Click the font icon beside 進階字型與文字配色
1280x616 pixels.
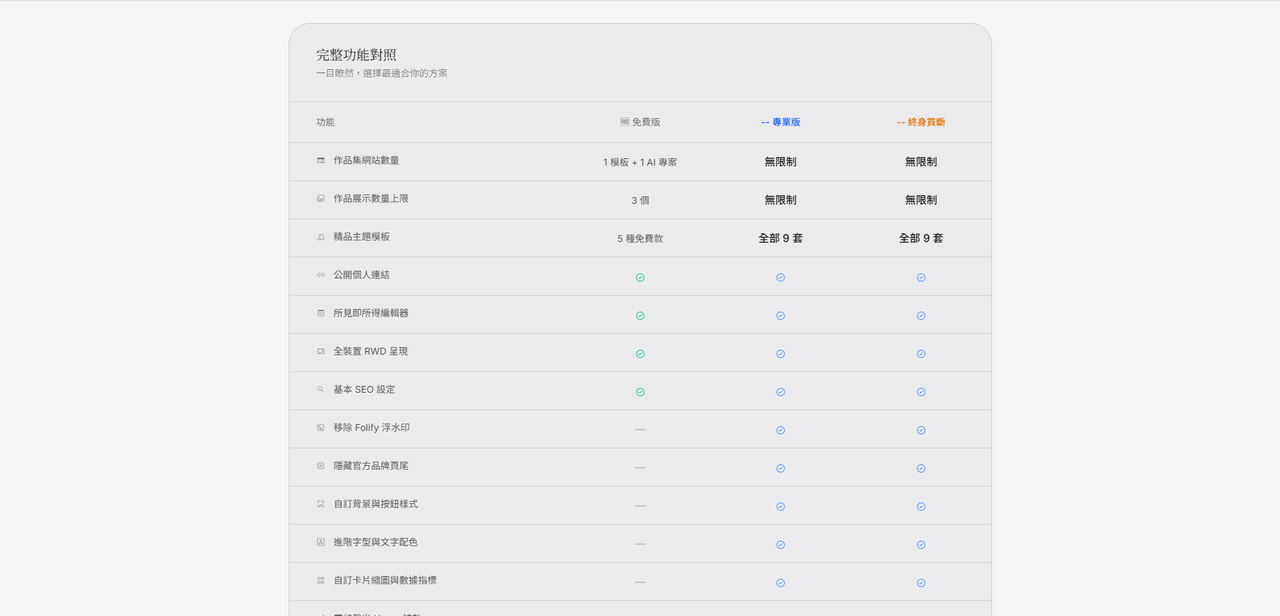[321, 542]
